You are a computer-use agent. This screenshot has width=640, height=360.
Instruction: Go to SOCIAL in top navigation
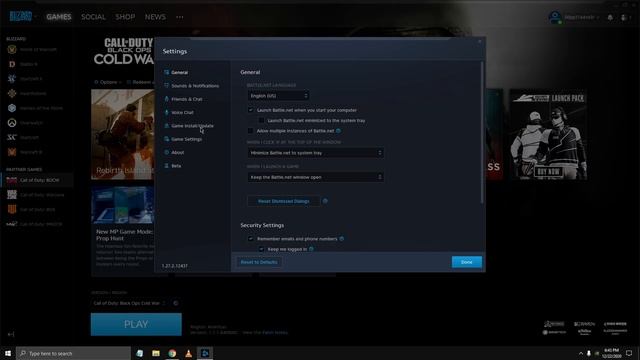point(93,17)
